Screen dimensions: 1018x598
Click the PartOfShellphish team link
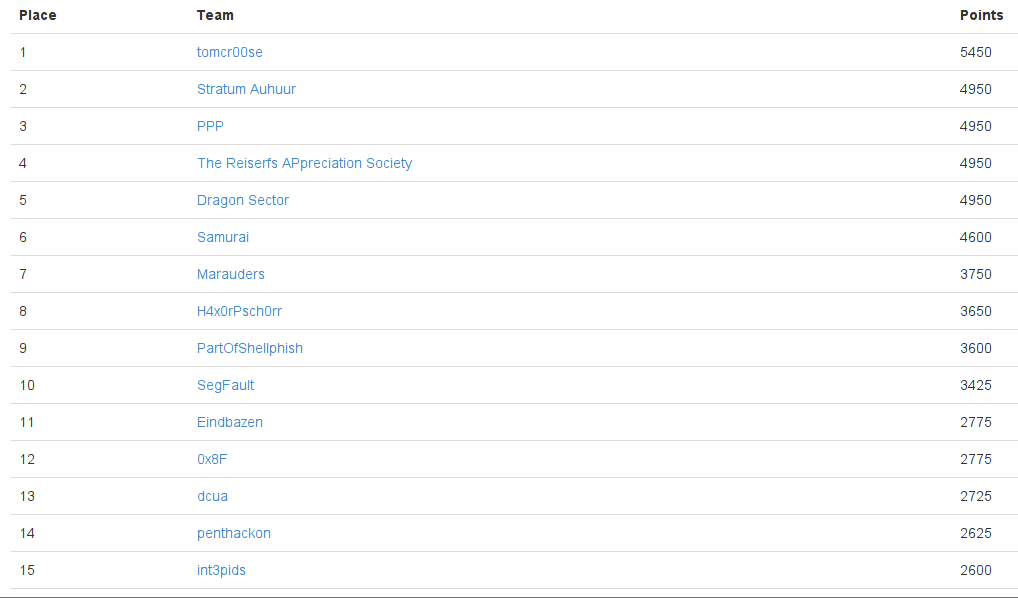250,348
